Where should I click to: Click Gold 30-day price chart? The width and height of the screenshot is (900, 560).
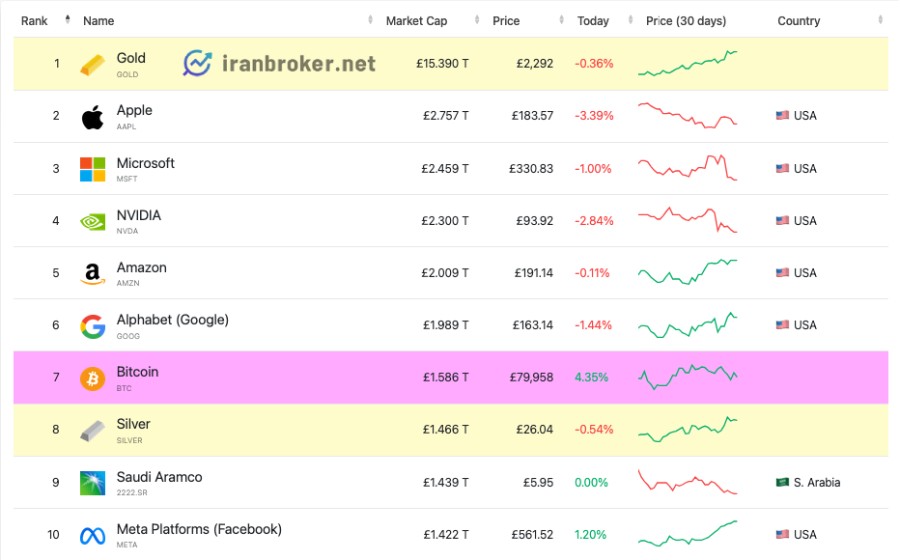tap(687, 63)
